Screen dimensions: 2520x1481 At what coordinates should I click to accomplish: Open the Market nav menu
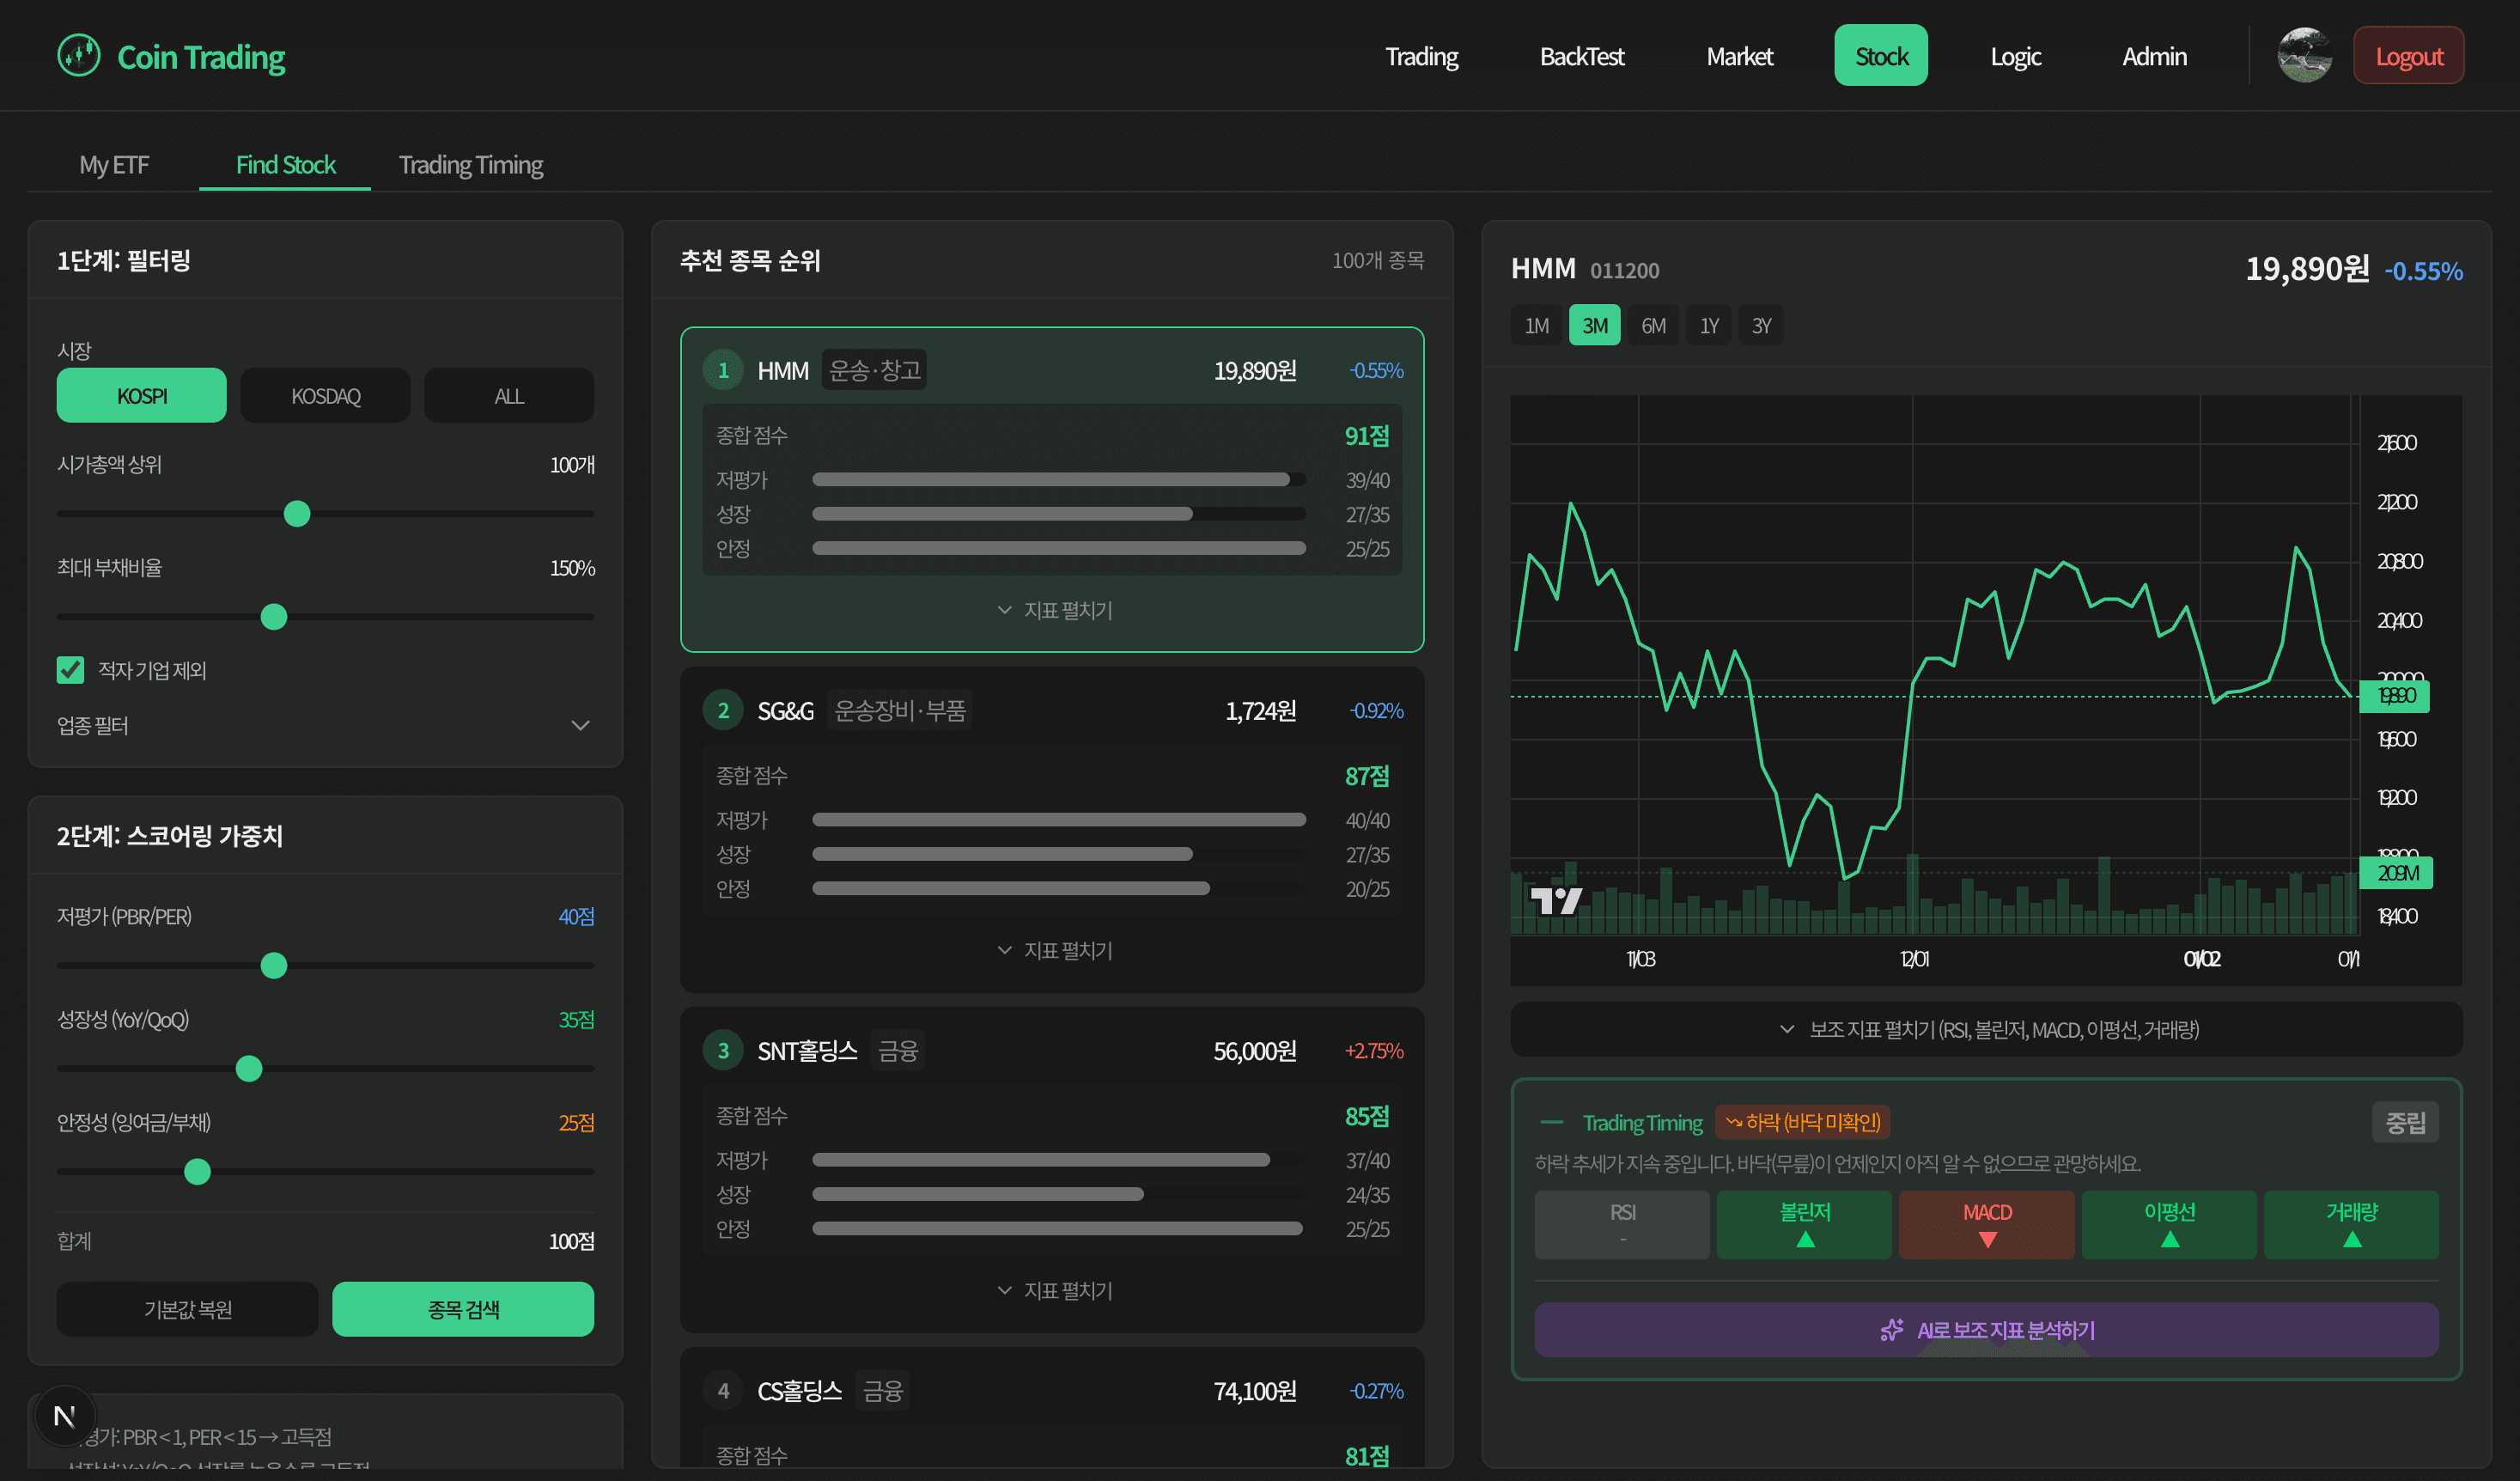[x=1739, y=56]
